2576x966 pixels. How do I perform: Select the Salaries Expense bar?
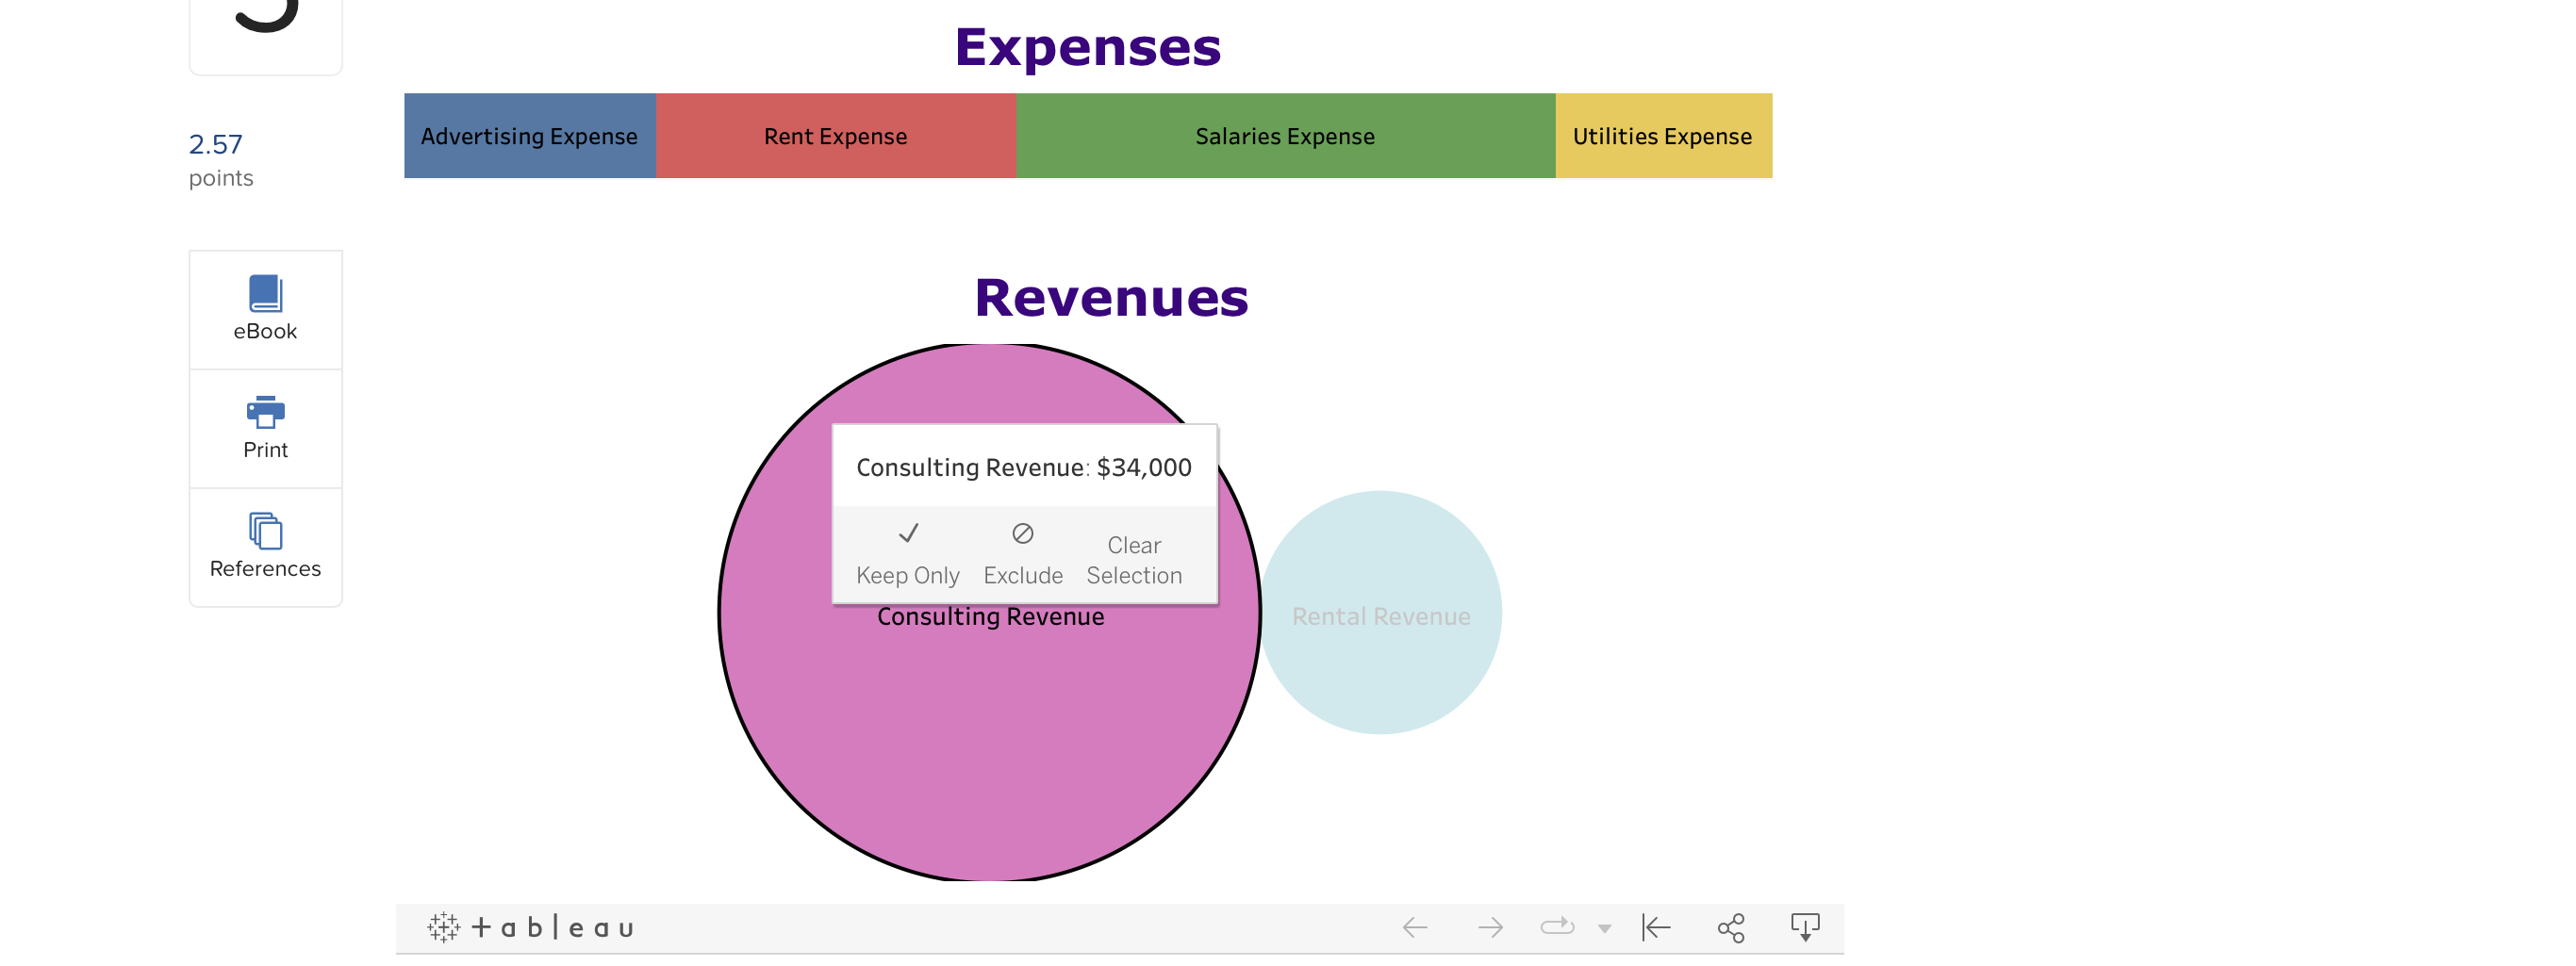1285,136
